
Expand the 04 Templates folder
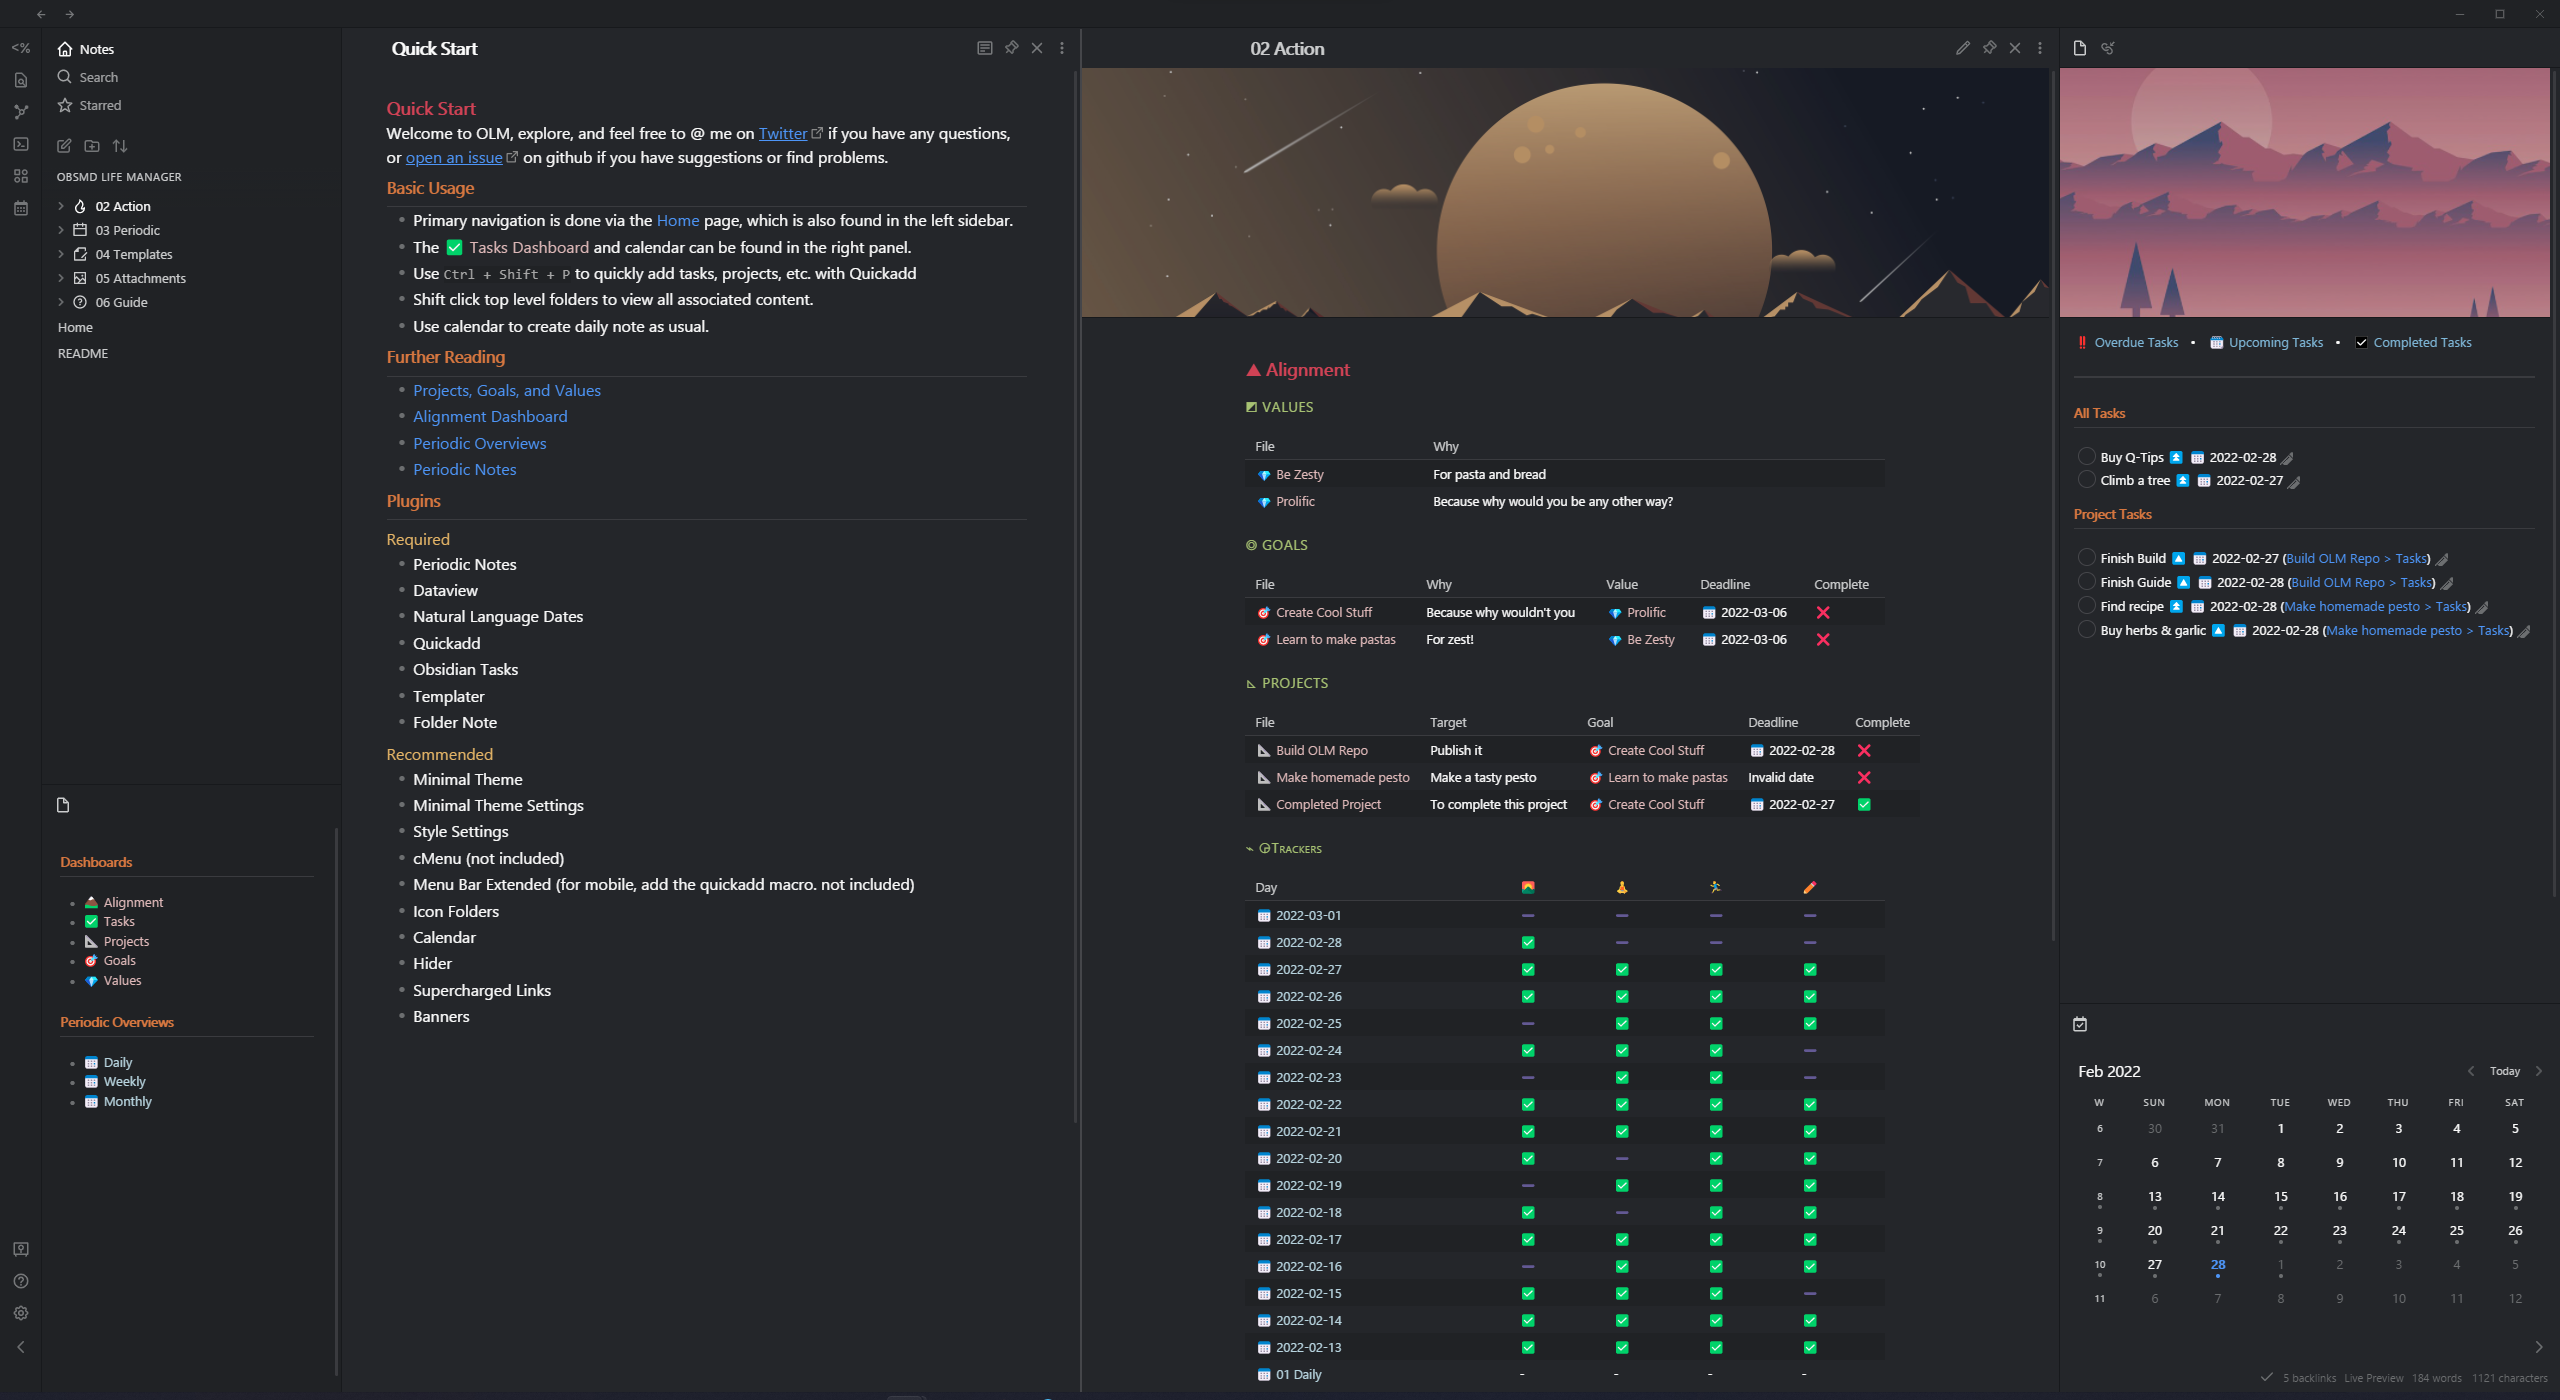[61, 254]
